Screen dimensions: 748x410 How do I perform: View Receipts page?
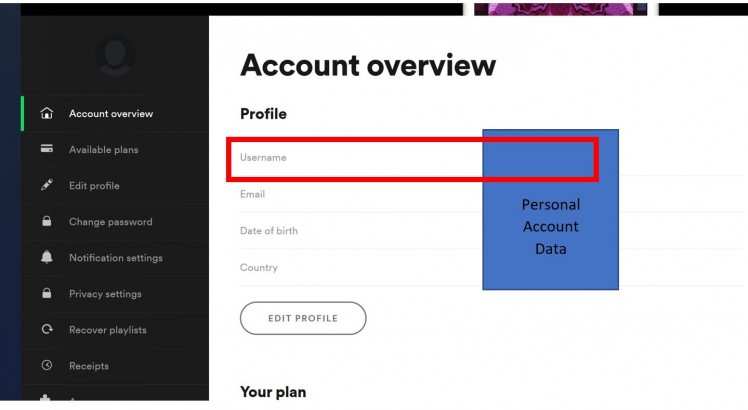coord(89,365)
